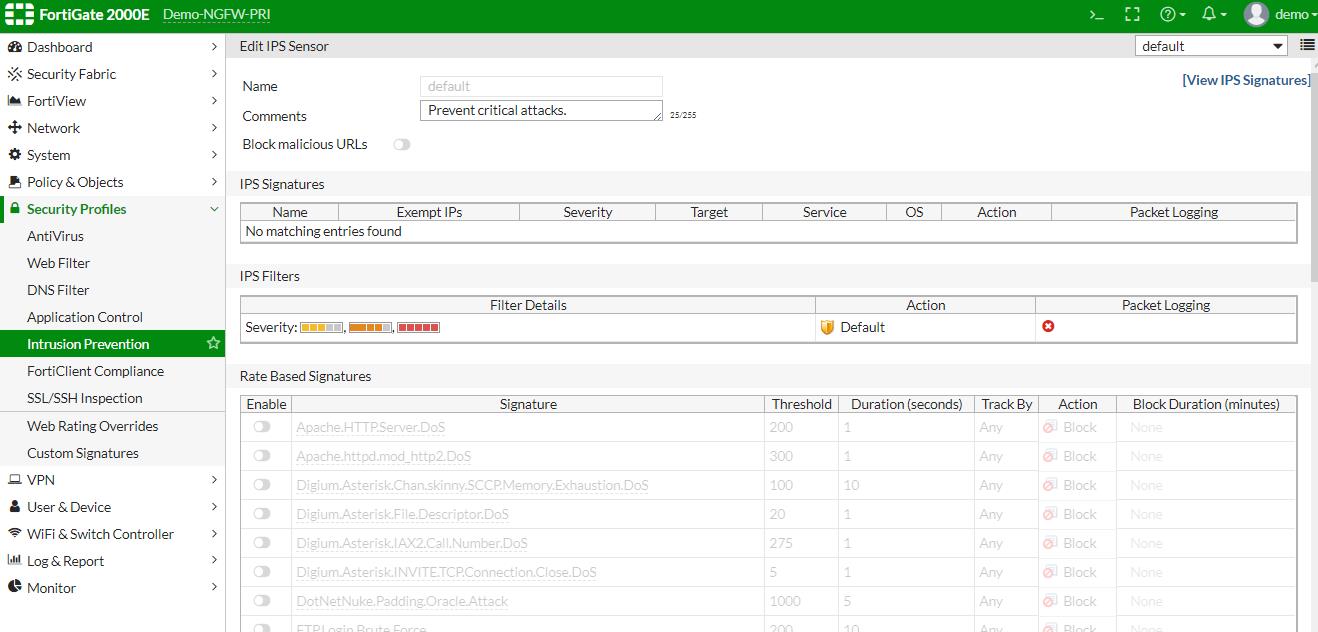Open the notifications bell menu
The height and width of the screenshot is (632, 1318).
pyautogui.click(x=1214, y=15)
